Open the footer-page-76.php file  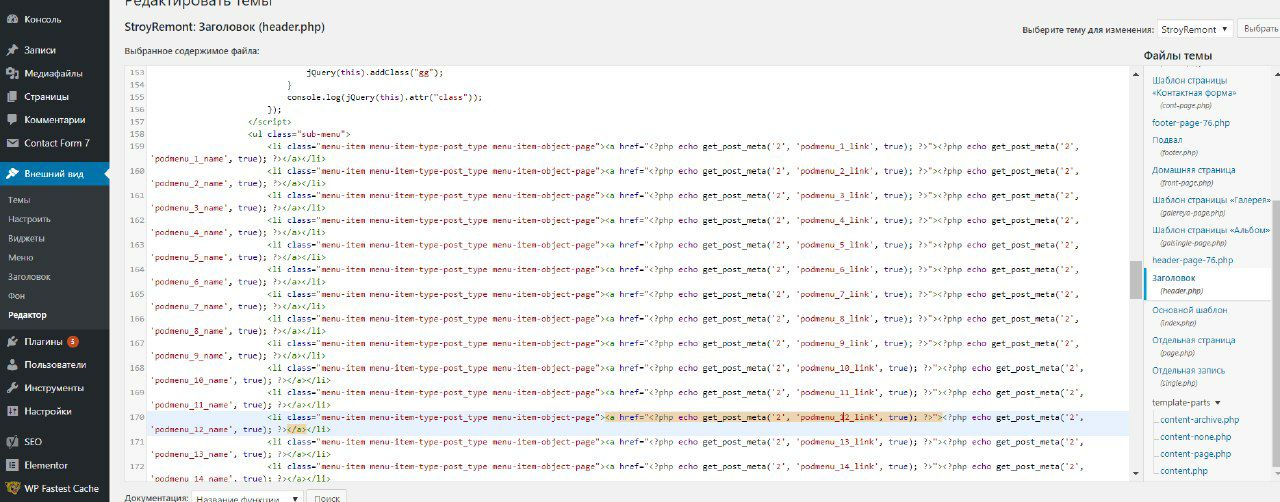[1191, 122]
